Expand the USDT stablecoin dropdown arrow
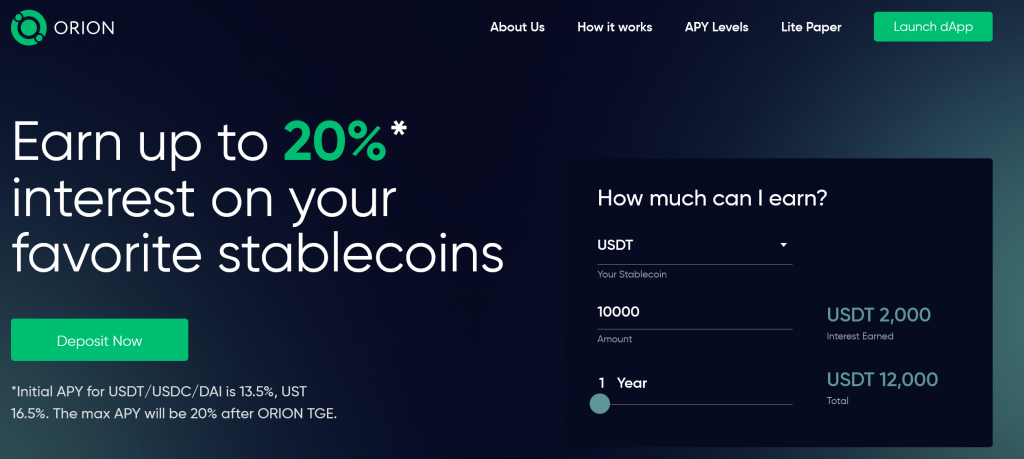The image size is (1024, 459). pos(784,245)
